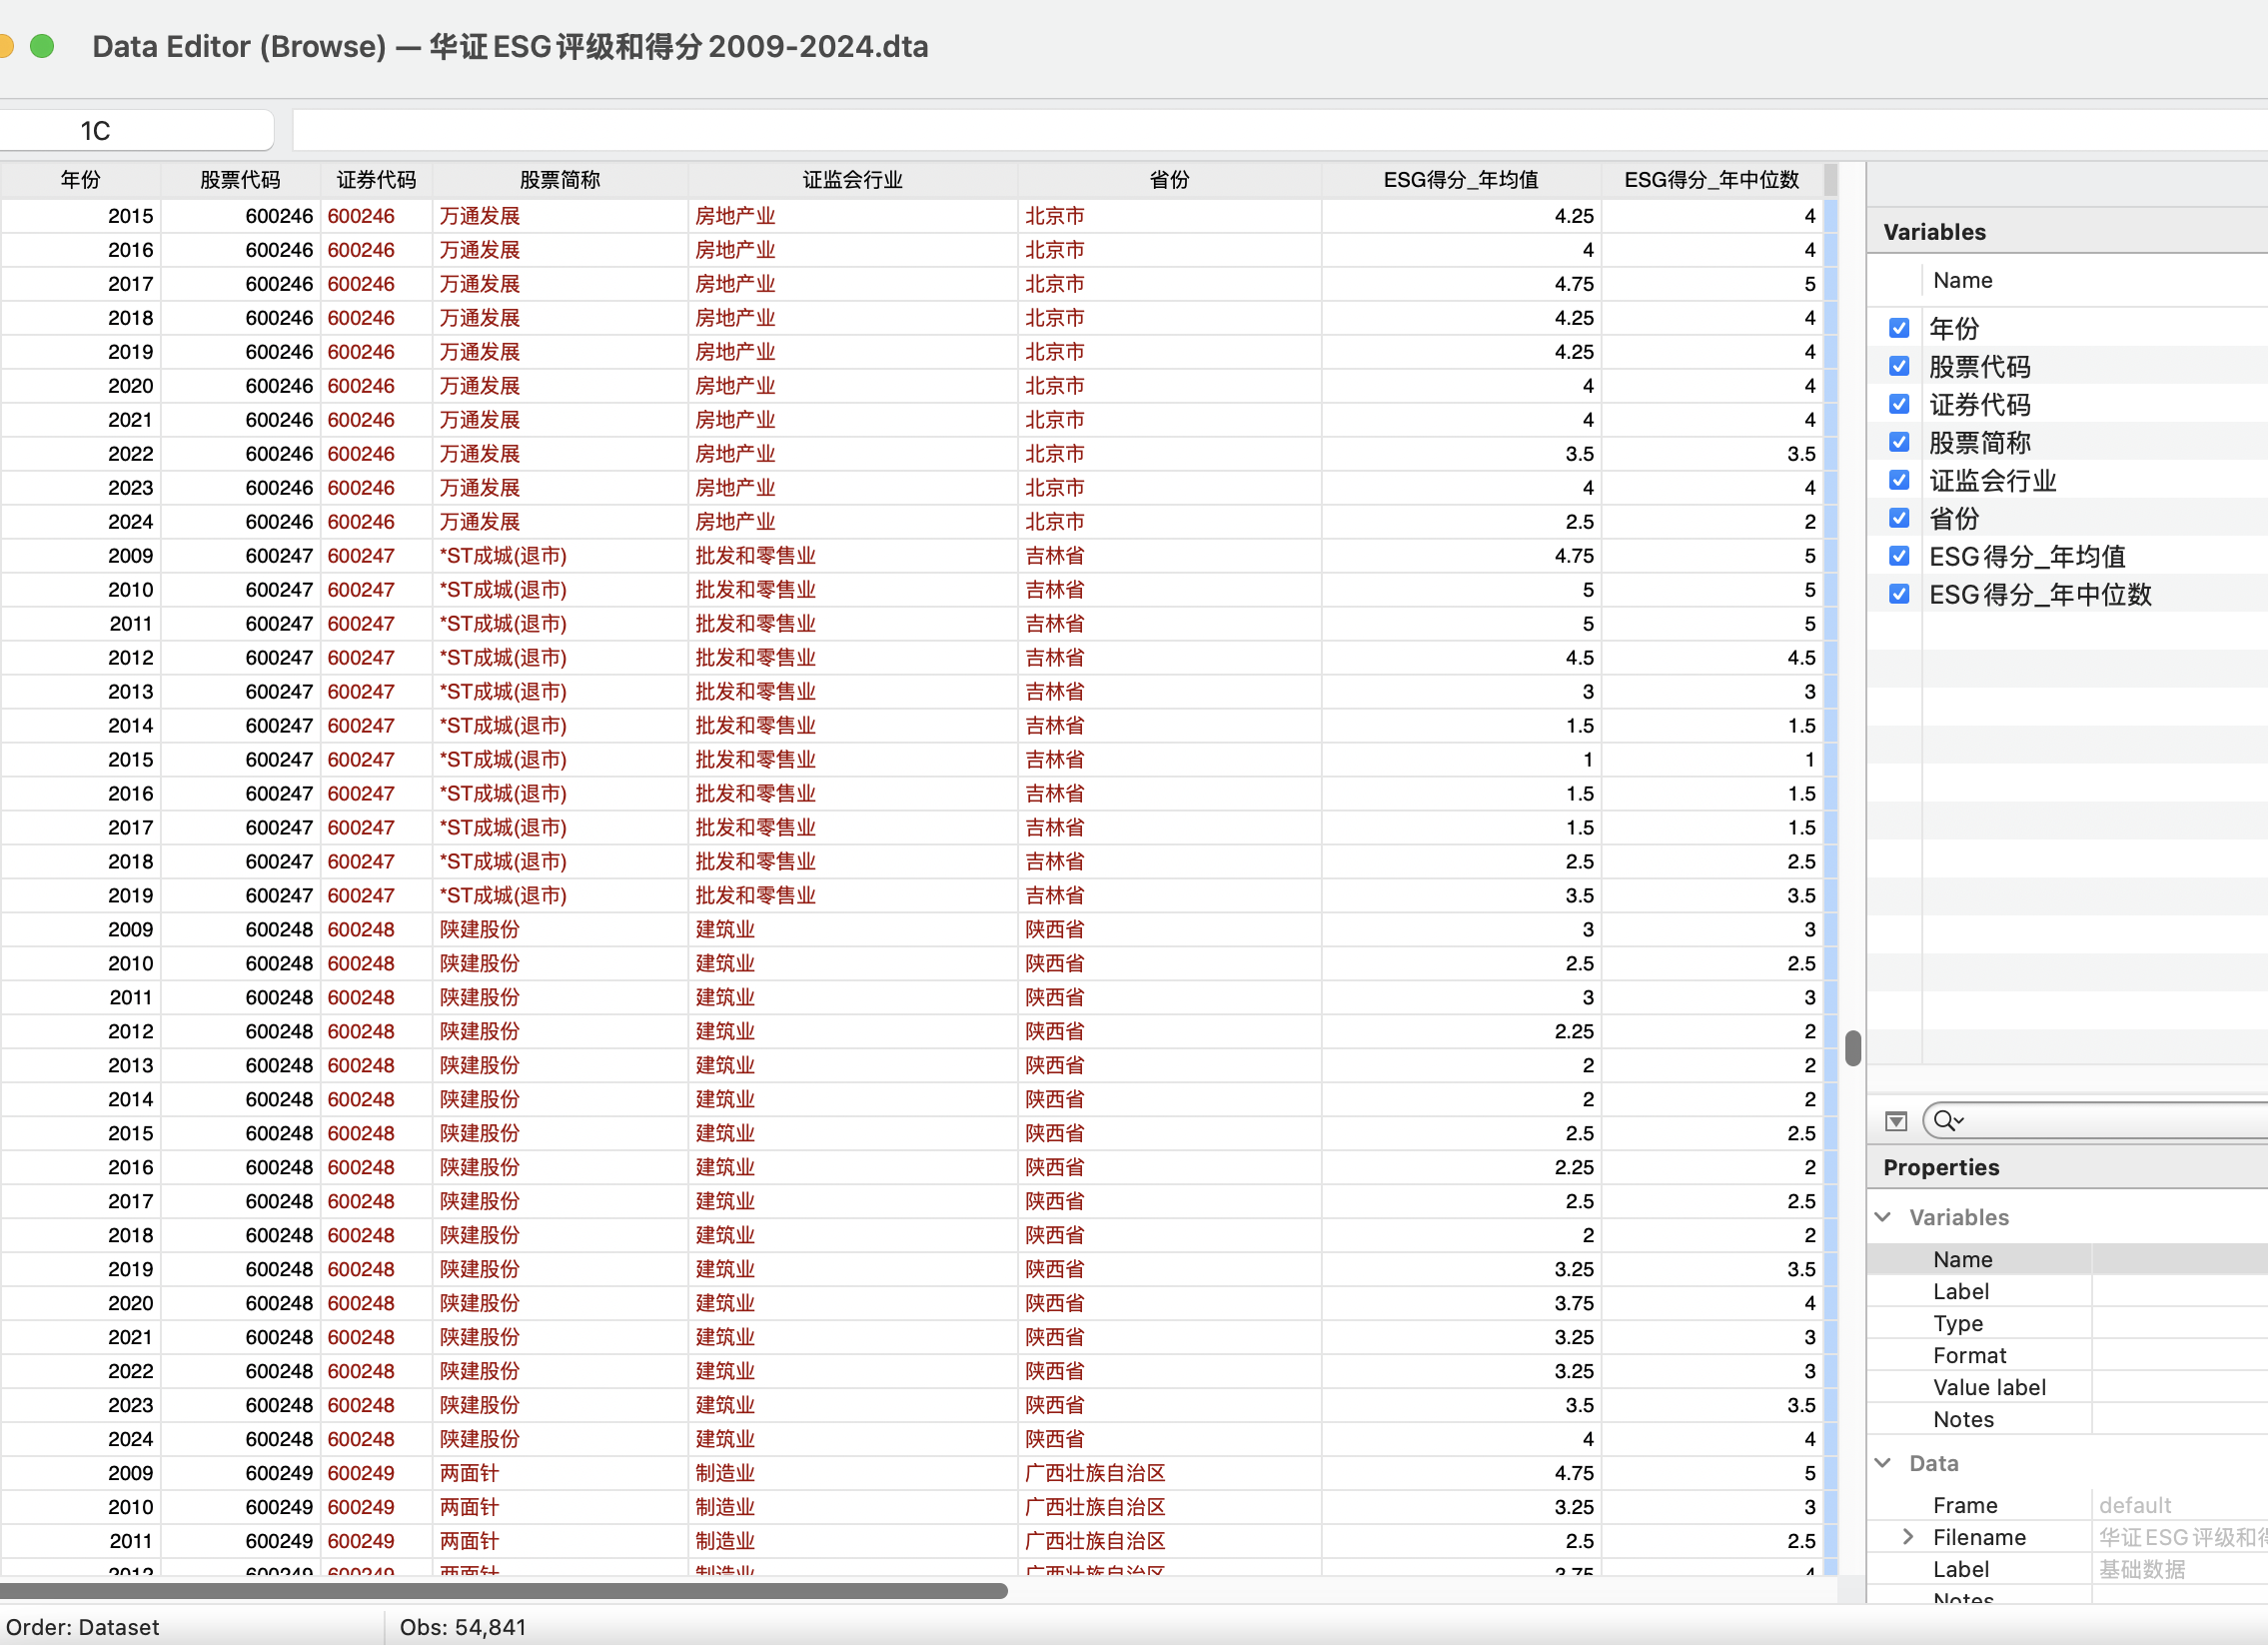Select the Format property row
This screenshot has height=1645, width=2268.
tap(1969, 1355)
